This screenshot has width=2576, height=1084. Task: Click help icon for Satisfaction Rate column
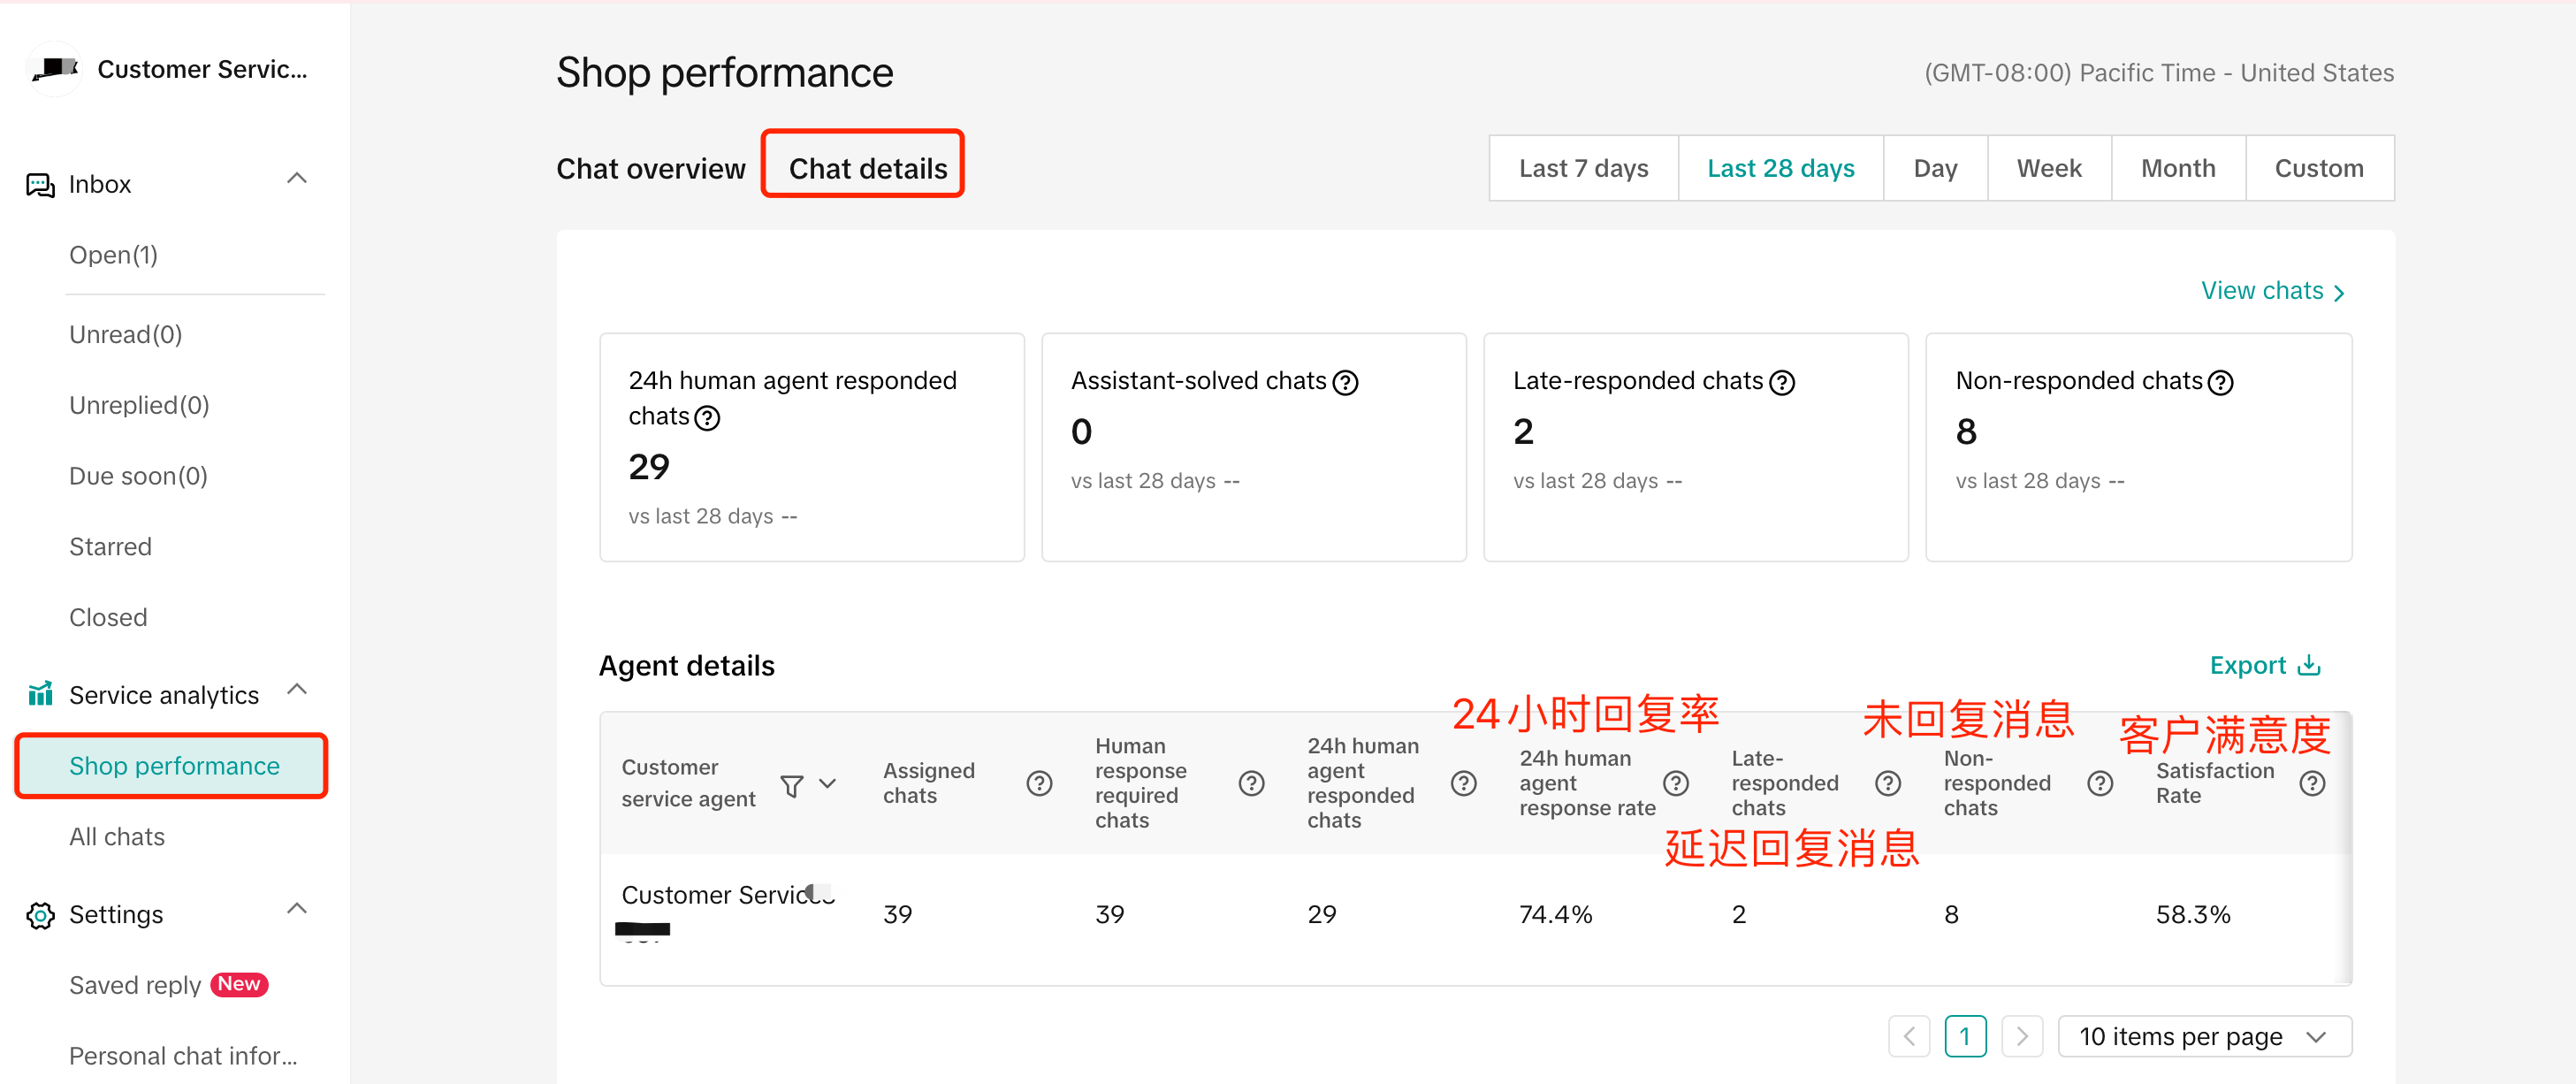(2311, 783)
